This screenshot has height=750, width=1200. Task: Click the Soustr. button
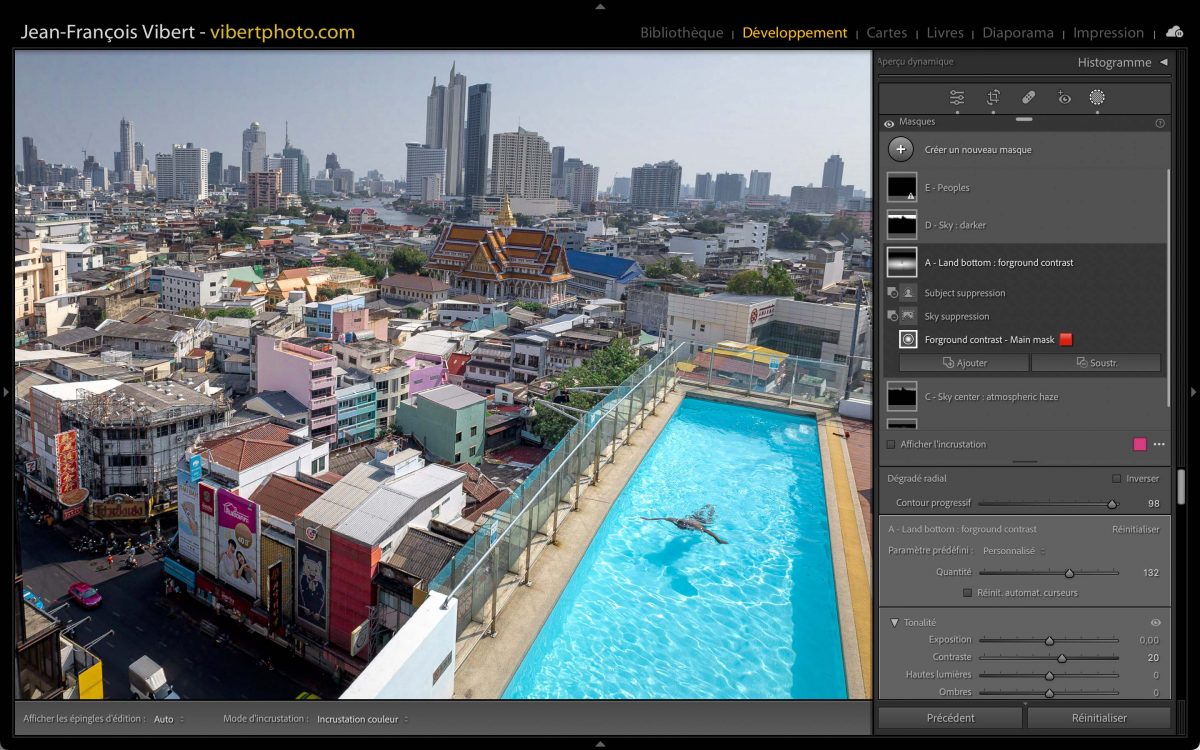click(1096, 363)
